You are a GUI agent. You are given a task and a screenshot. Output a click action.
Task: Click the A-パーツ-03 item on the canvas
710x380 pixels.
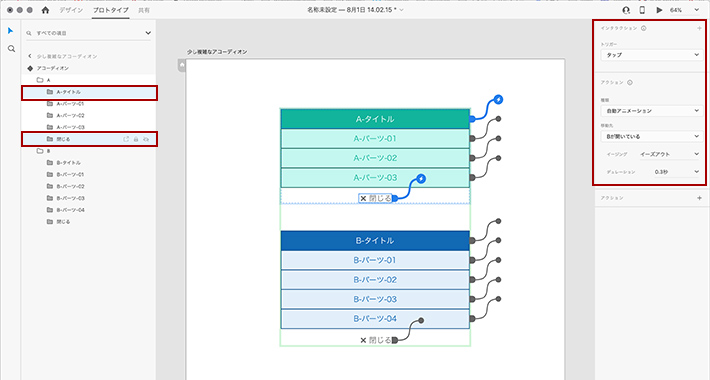(375, 178)
